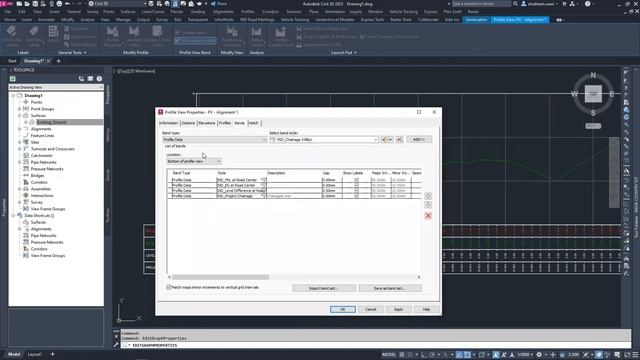
Task: Expand the Pipe Networks node under Drawing1
Action: pyautogui.click(x=20, y=162)
